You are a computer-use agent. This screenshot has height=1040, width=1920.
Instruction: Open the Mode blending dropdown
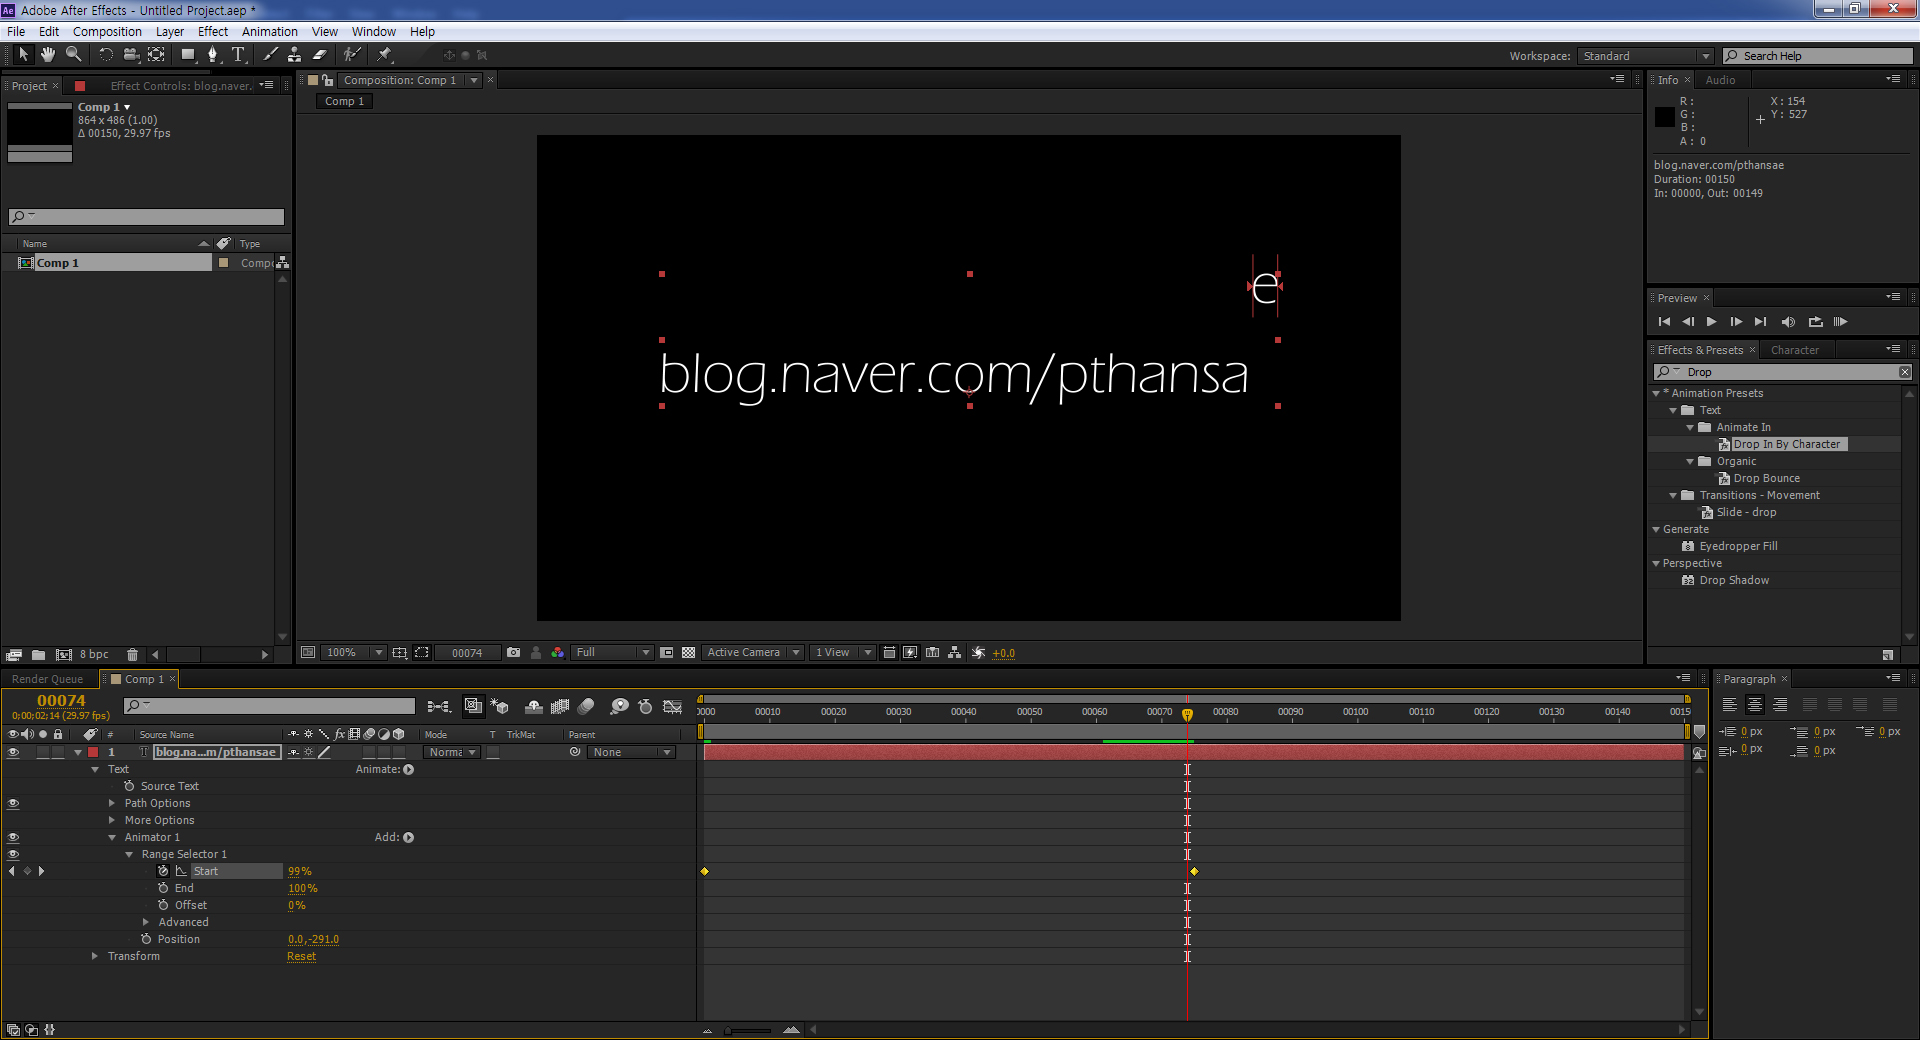click(453, 752)
